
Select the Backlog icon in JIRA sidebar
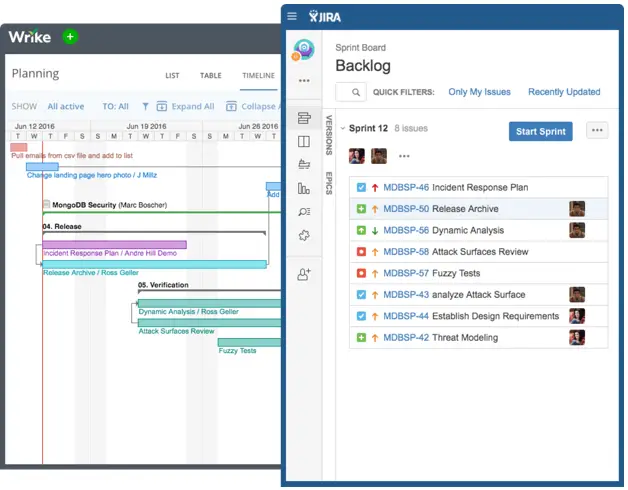tap(304, 118)
